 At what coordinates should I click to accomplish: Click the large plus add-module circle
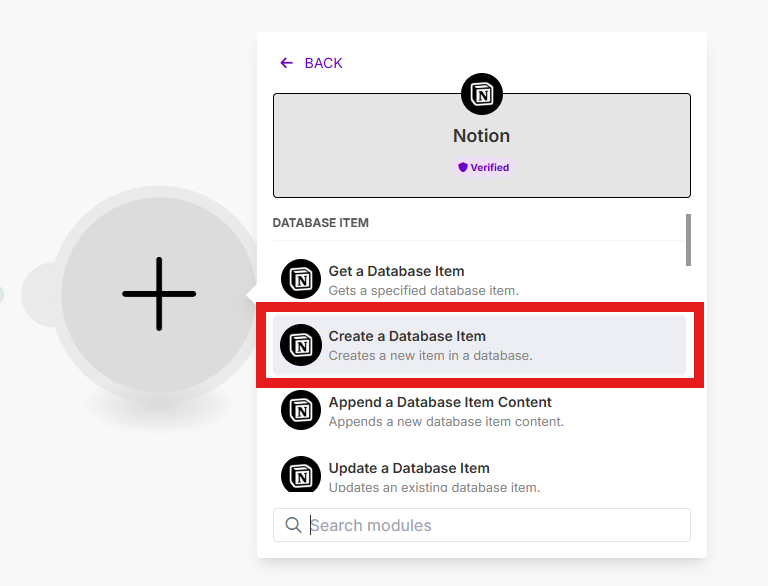(158, 294)
